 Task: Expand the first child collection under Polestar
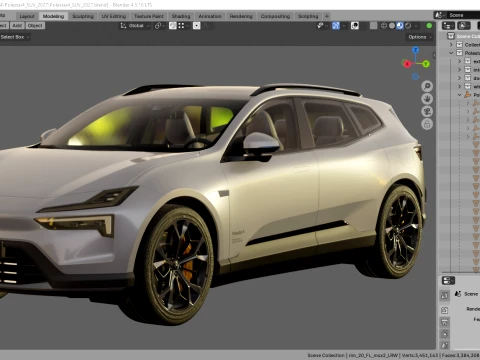[460, 61]
